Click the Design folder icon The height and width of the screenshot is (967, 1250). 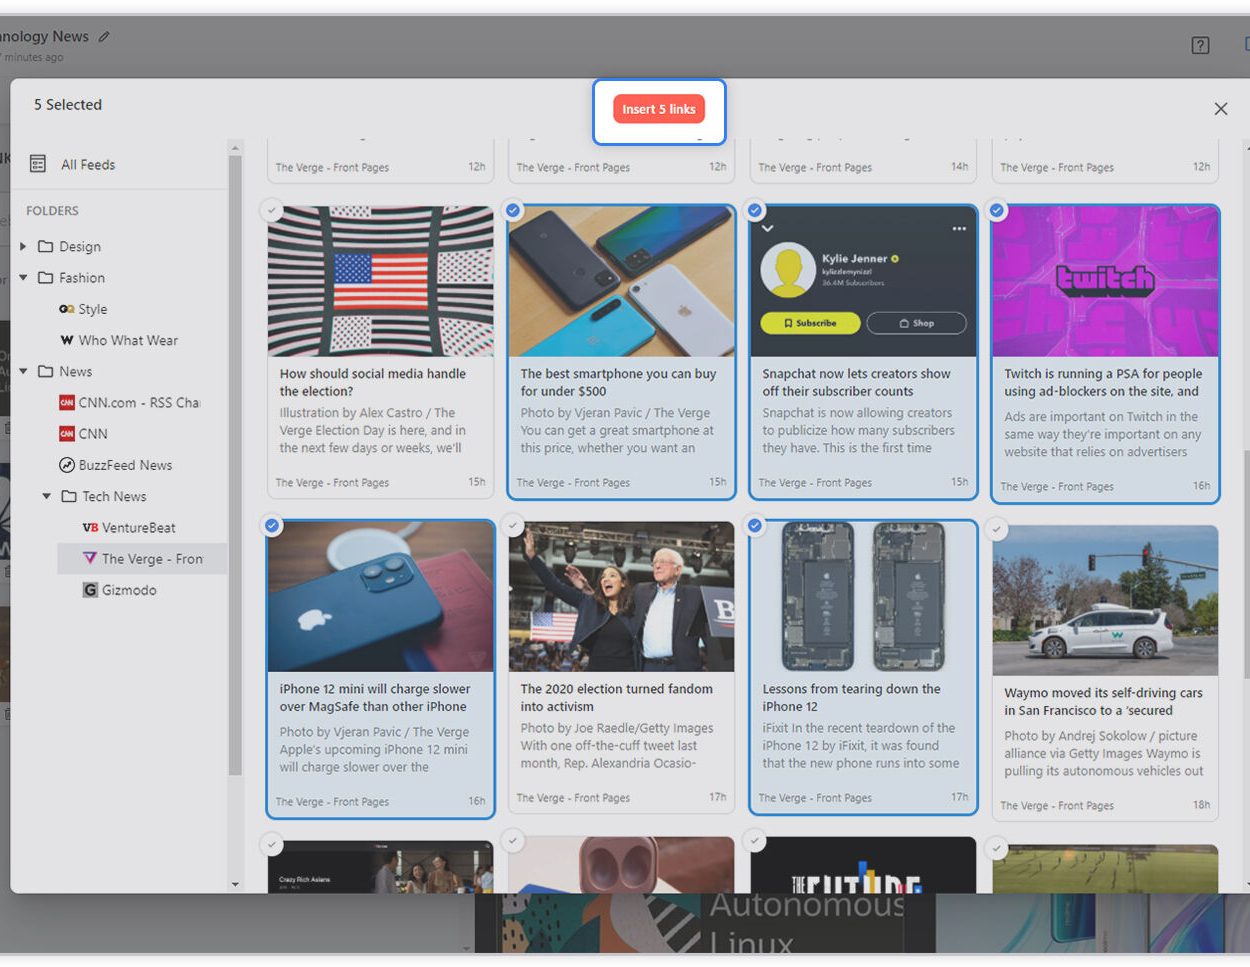45,246
